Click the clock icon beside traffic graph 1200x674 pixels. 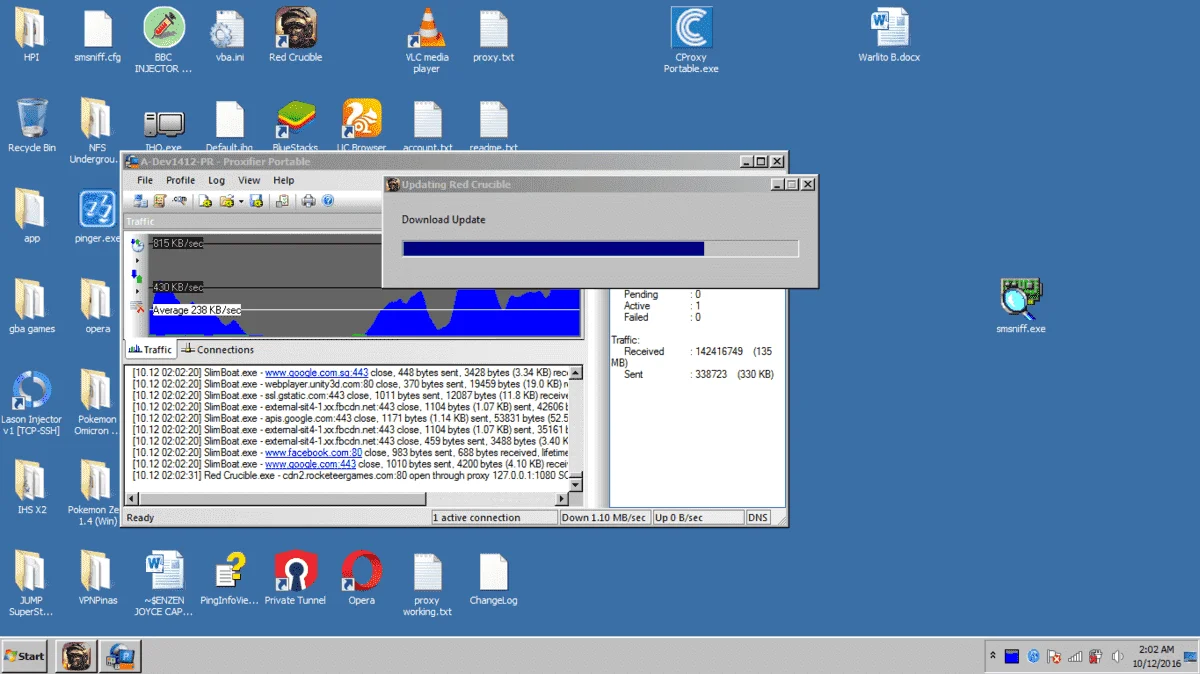coord(138,245)
